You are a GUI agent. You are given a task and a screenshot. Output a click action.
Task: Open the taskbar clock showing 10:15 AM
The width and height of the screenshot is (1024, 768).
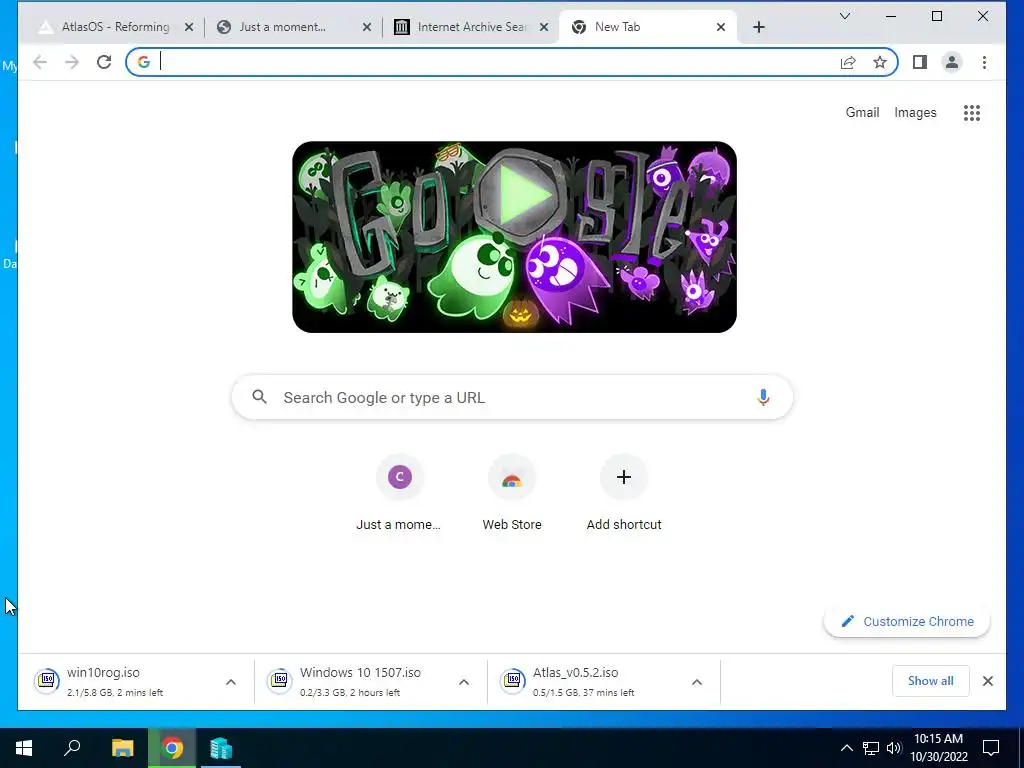(x=938, y=748)
